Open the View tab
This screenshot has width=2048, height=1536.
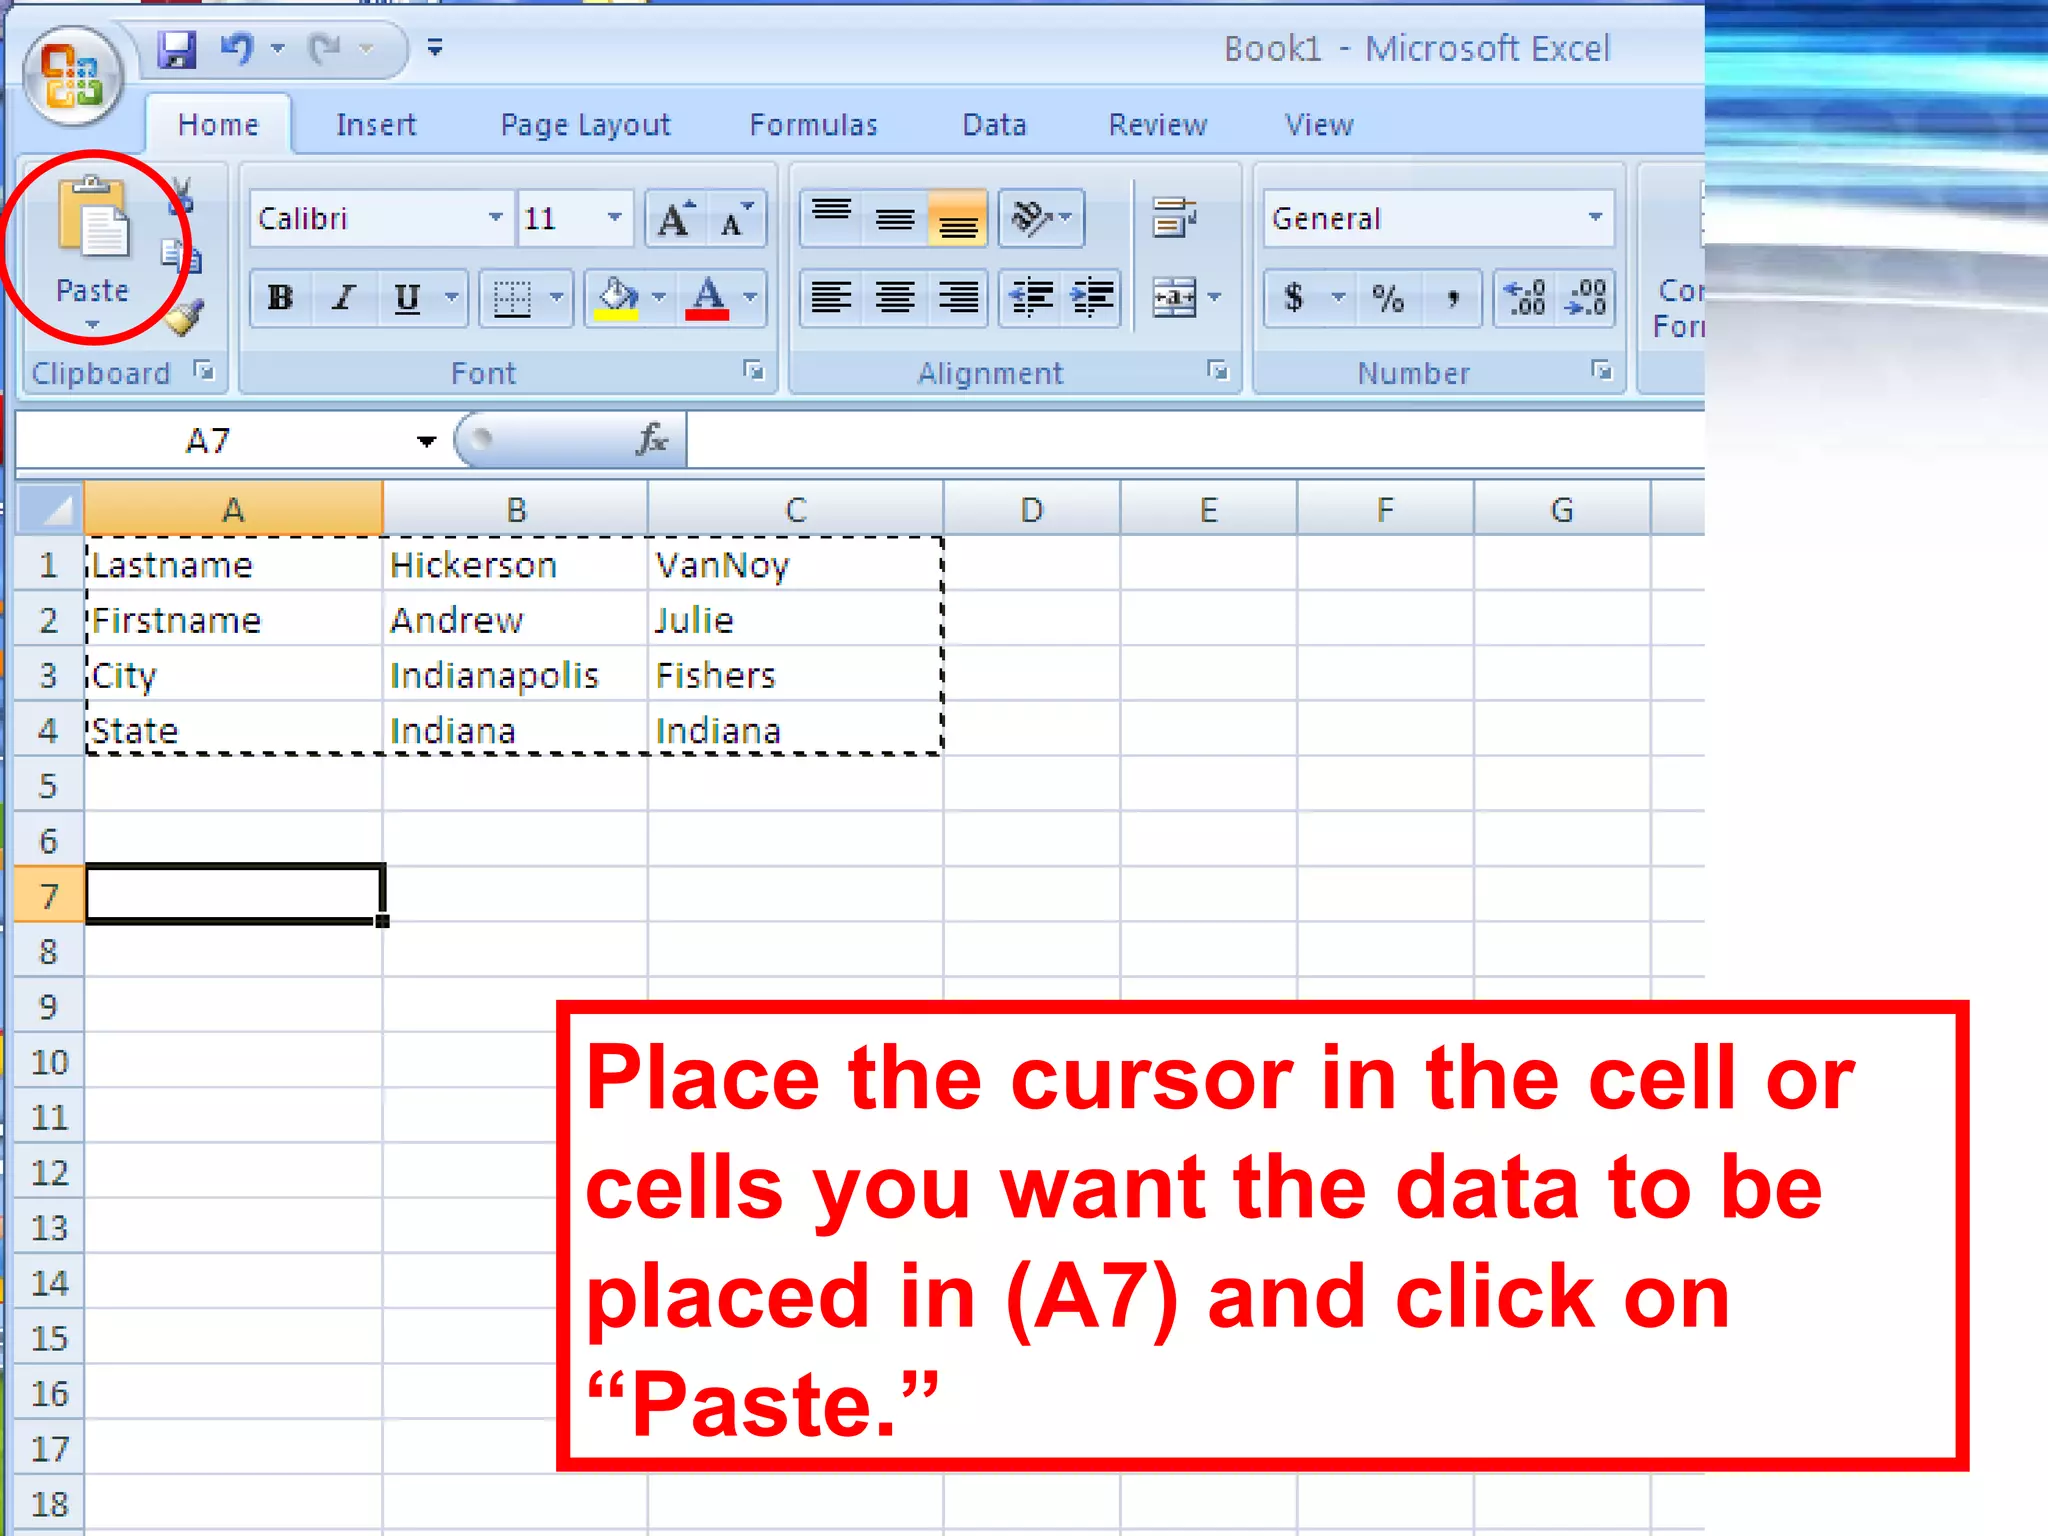(1319, 125)
